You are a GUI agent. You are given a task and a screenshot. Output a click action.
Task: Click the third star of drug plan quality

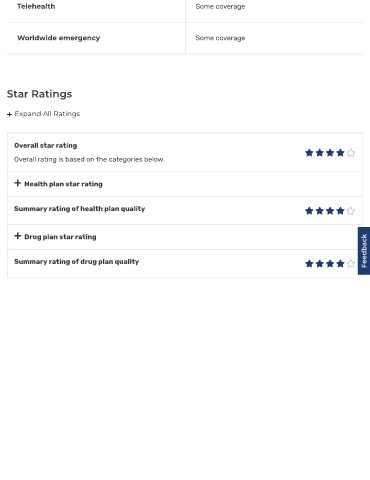[x=330, y=264]
